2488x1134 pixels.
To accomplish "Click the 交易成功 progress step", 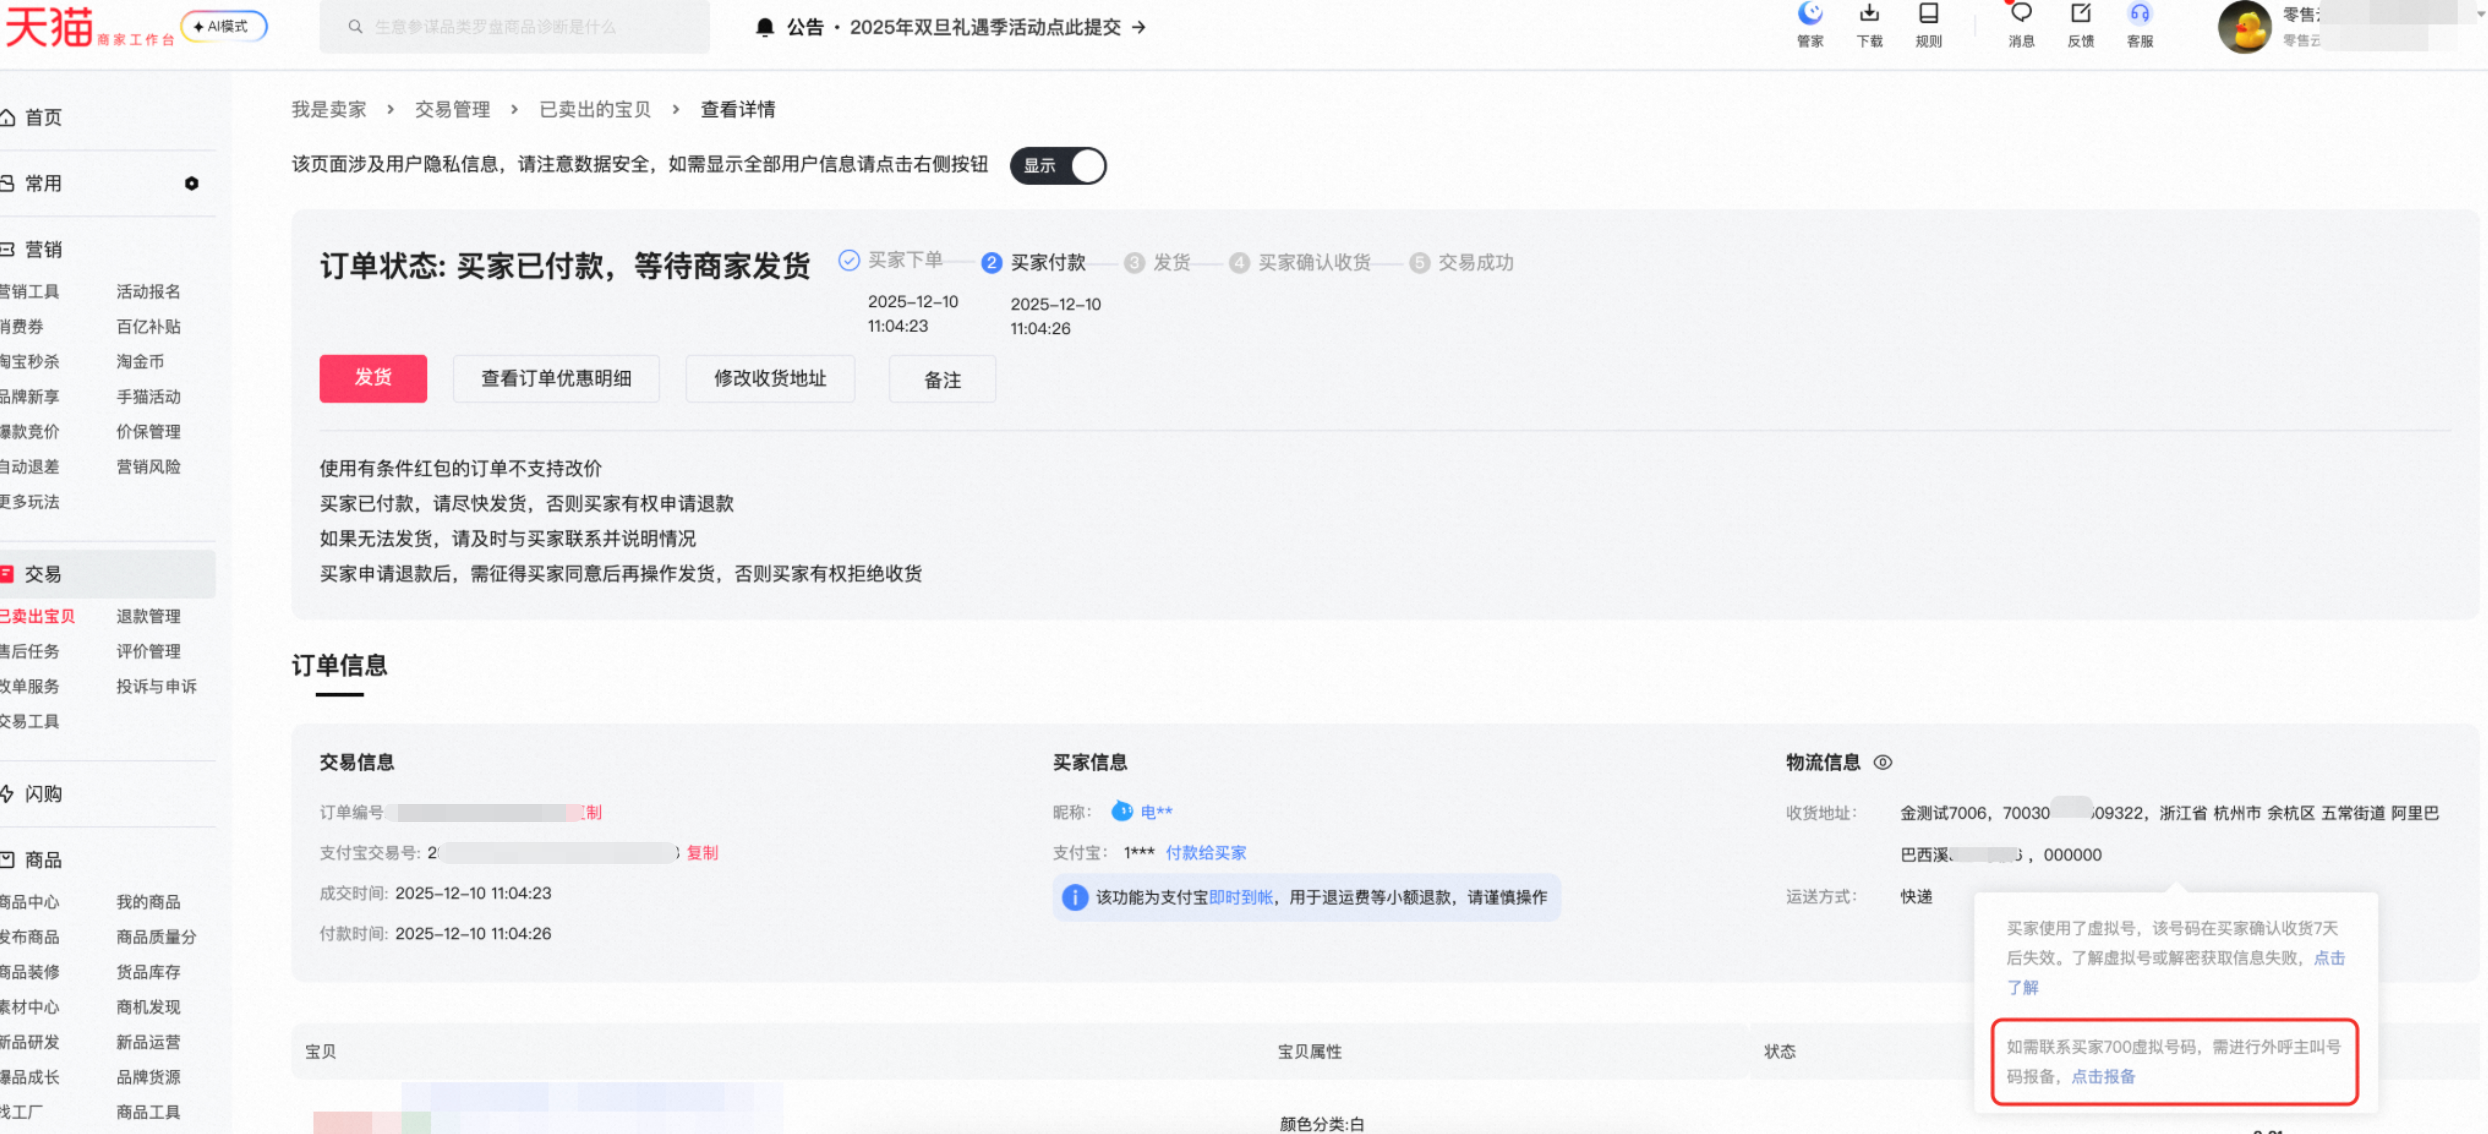I will coord(1461,262).
